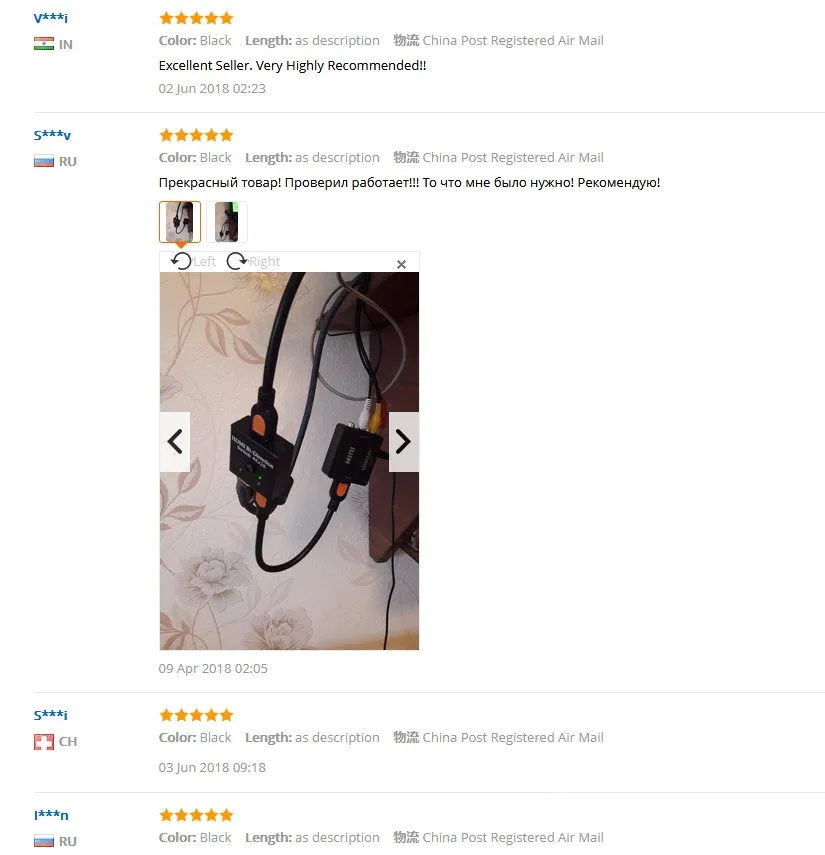Rotate review photo right
The width and height of the screenshot is (825, 855).
(x=253, y=261)
